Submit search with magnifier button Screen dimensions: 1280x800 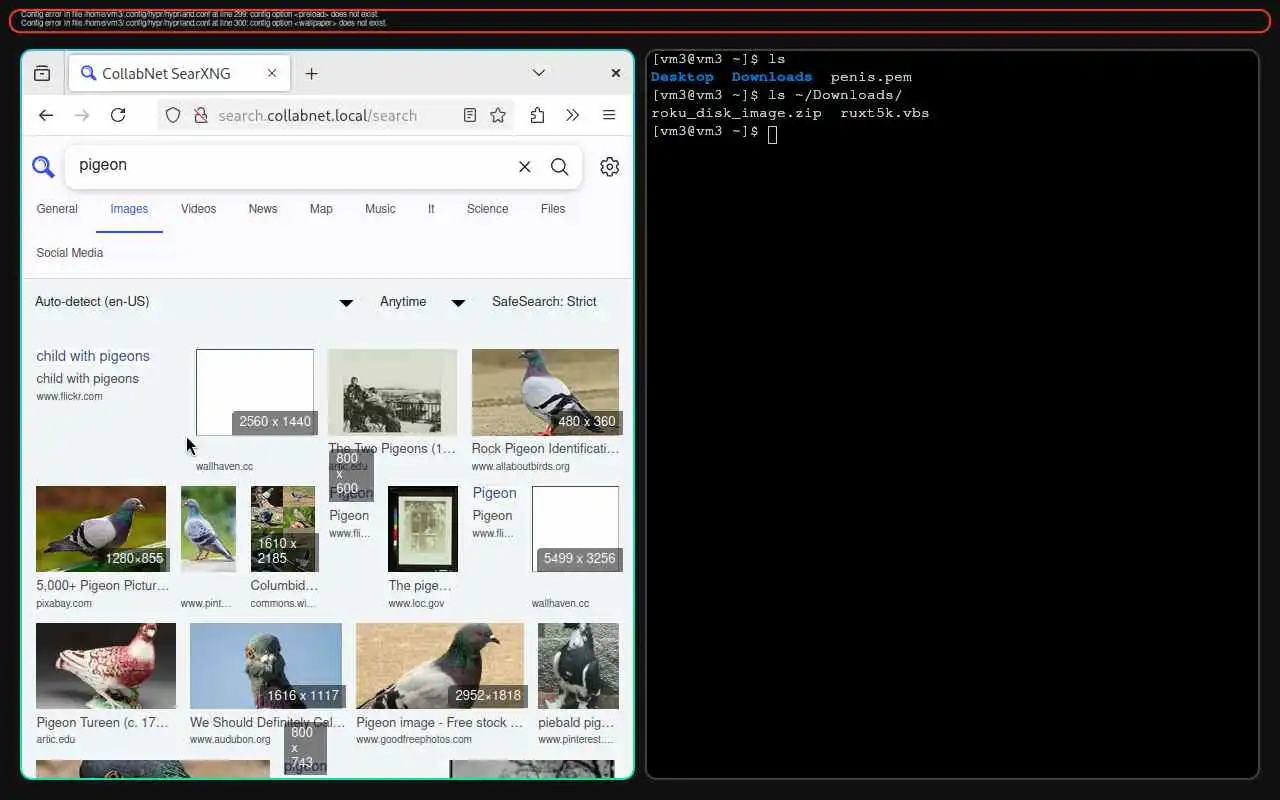tap(560, 167)
